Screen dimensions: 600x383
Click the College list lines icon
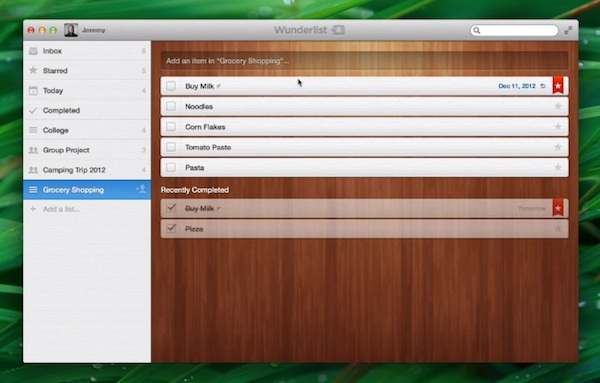pyautogui.click(x=33, y=130)
